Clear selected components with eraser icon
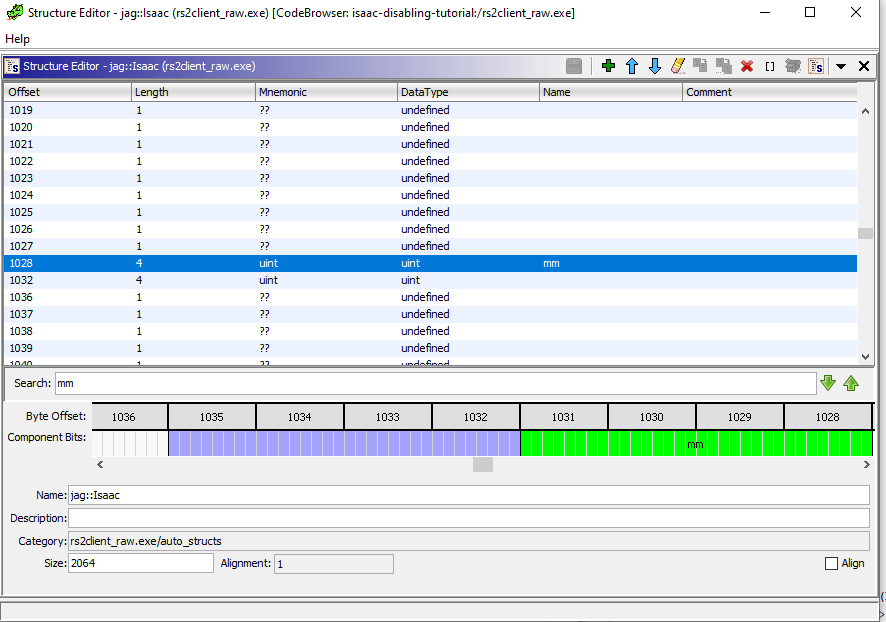The image size is (886, 622). point(678,66)
